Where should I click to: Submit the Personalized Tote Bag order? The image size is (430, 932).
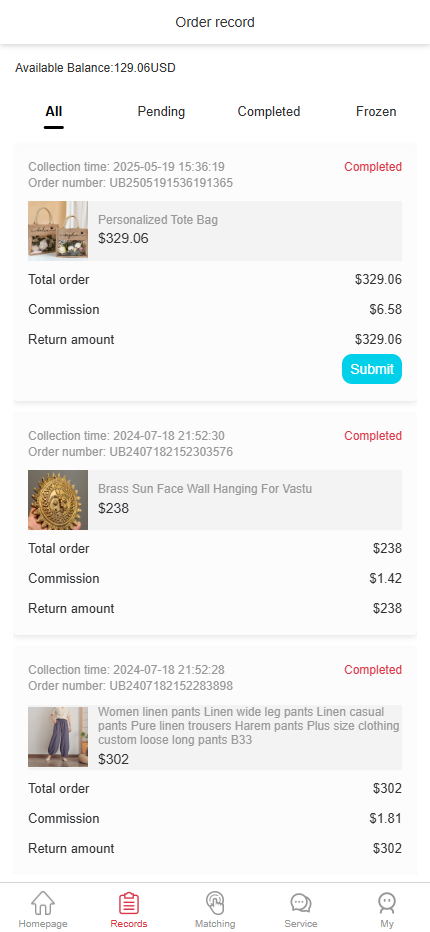pyautogui.click(x=372, y=369)
